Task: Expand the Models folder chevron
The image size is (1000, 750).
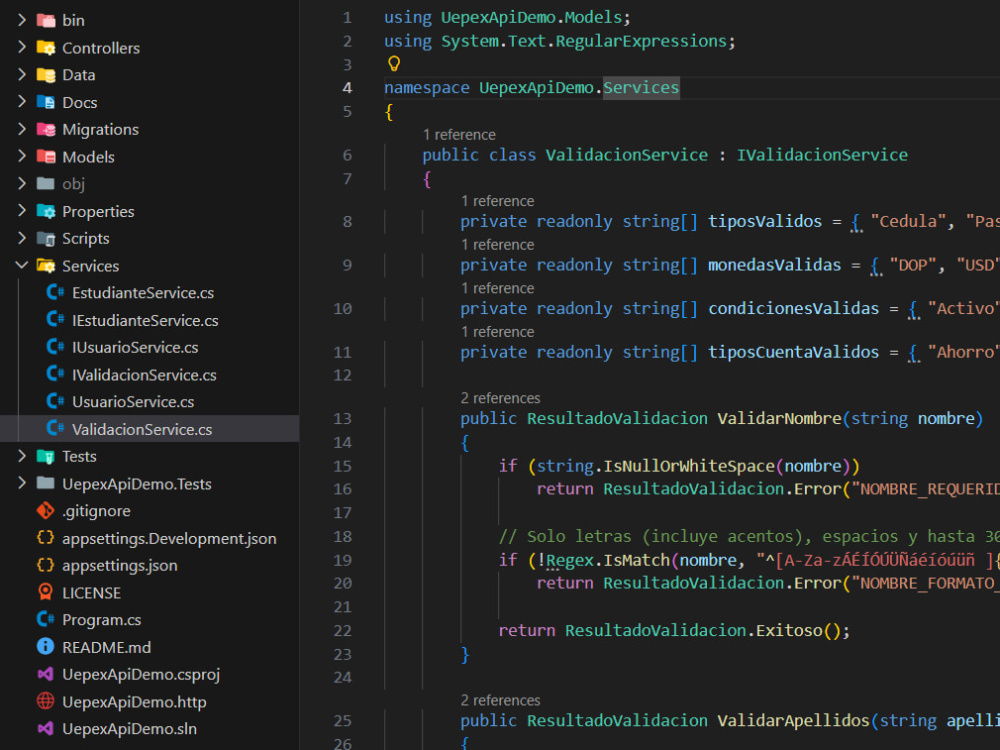Action: (x=22, y=156)
